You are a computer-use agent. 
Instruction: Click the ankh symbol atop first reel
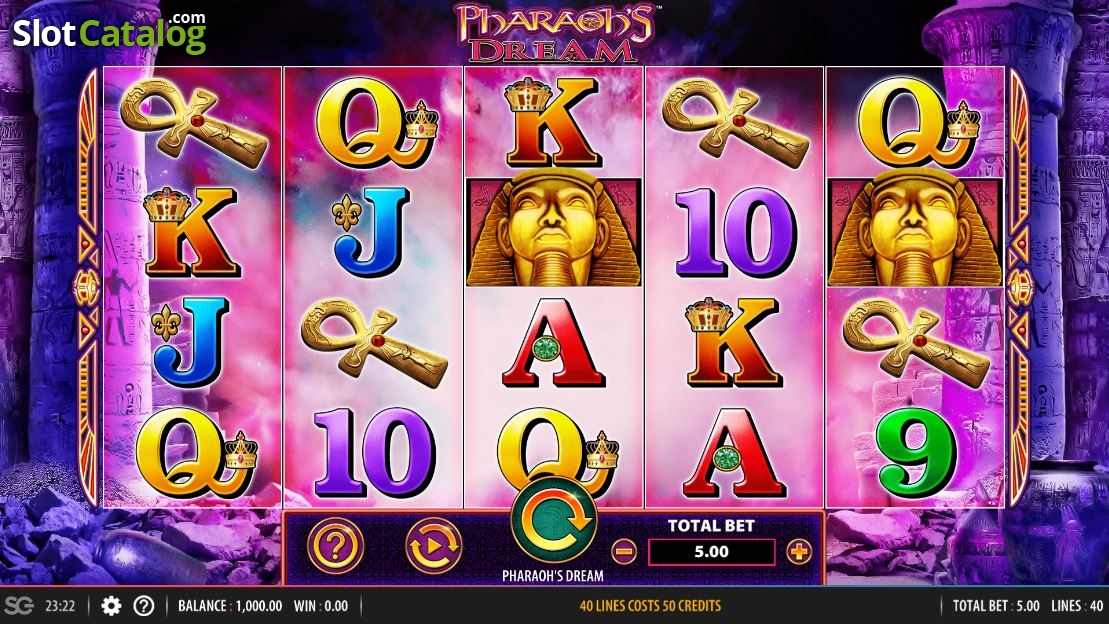click(x=193, y=122)
